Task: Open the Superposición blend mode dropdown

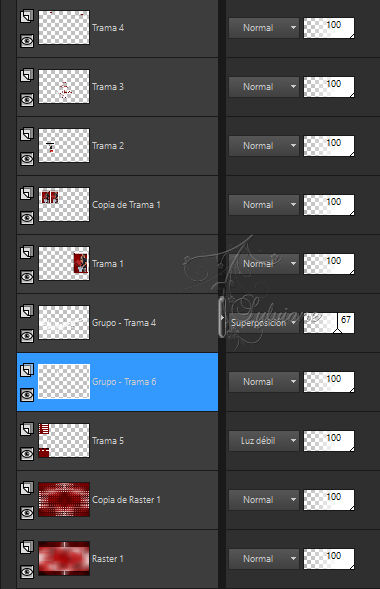Action: click(264, 323)
